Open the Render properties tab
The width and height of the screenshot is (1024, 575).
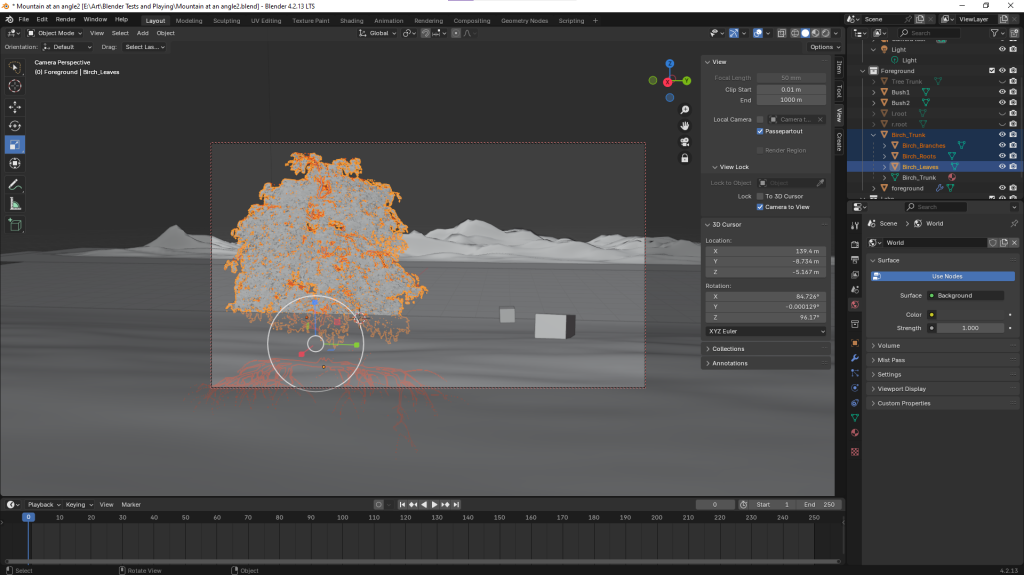pos(855,244)
